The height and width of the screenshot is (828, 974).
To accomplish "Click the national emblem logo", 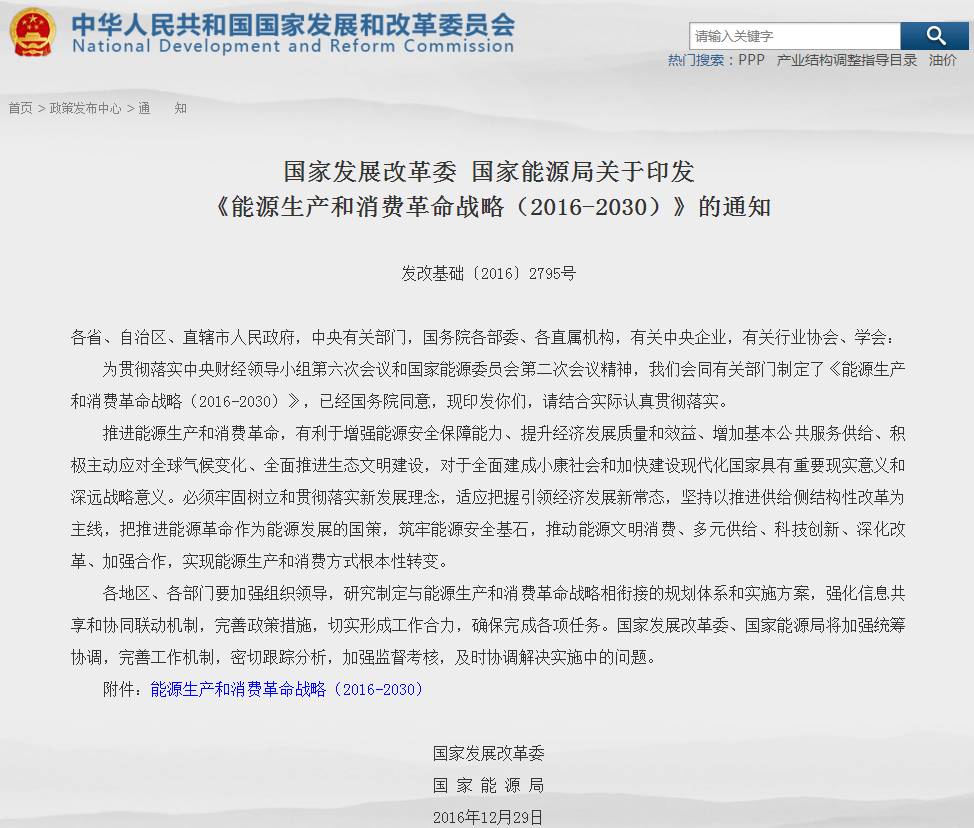I will [x=33, y=33].
